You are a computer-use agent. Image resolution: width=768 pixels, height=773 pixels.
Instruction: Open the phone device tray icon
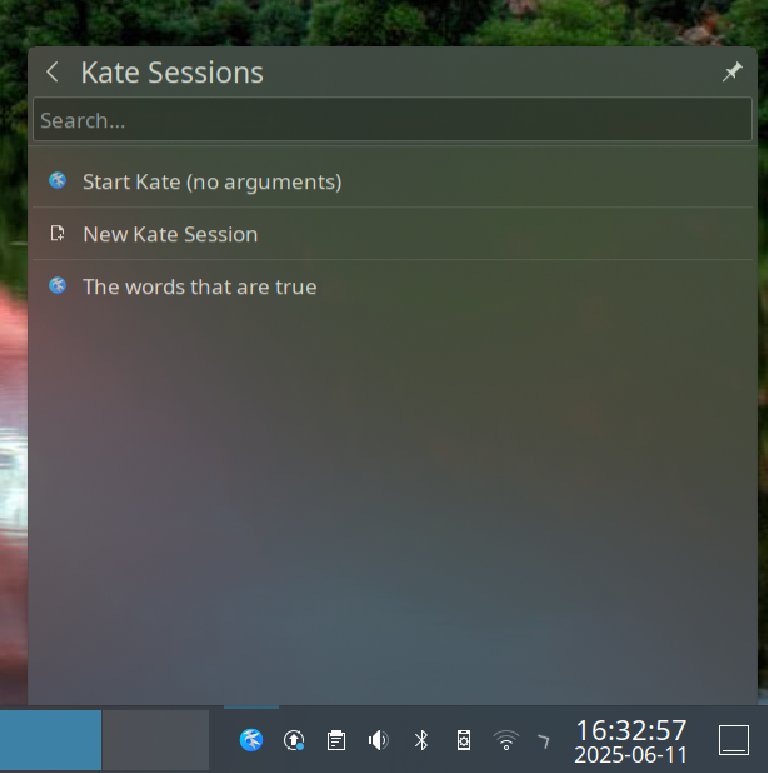tap(464, 740)
